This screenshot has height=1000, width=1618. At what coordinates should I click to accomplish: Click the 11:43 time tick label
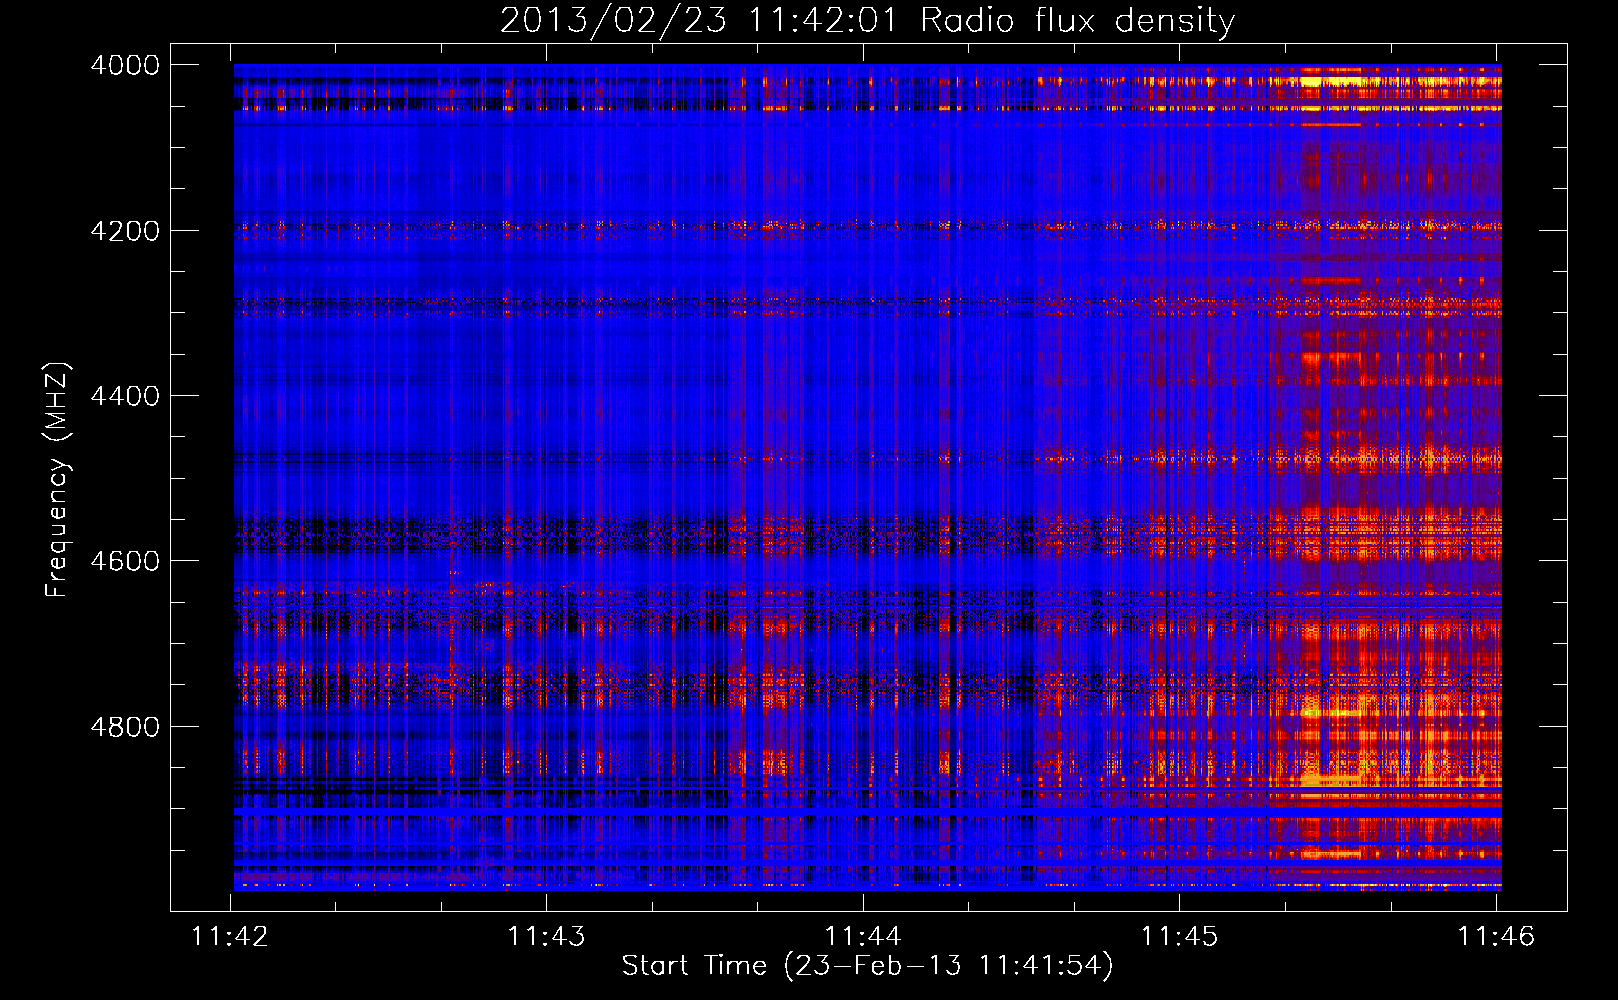tap(546, 936)
